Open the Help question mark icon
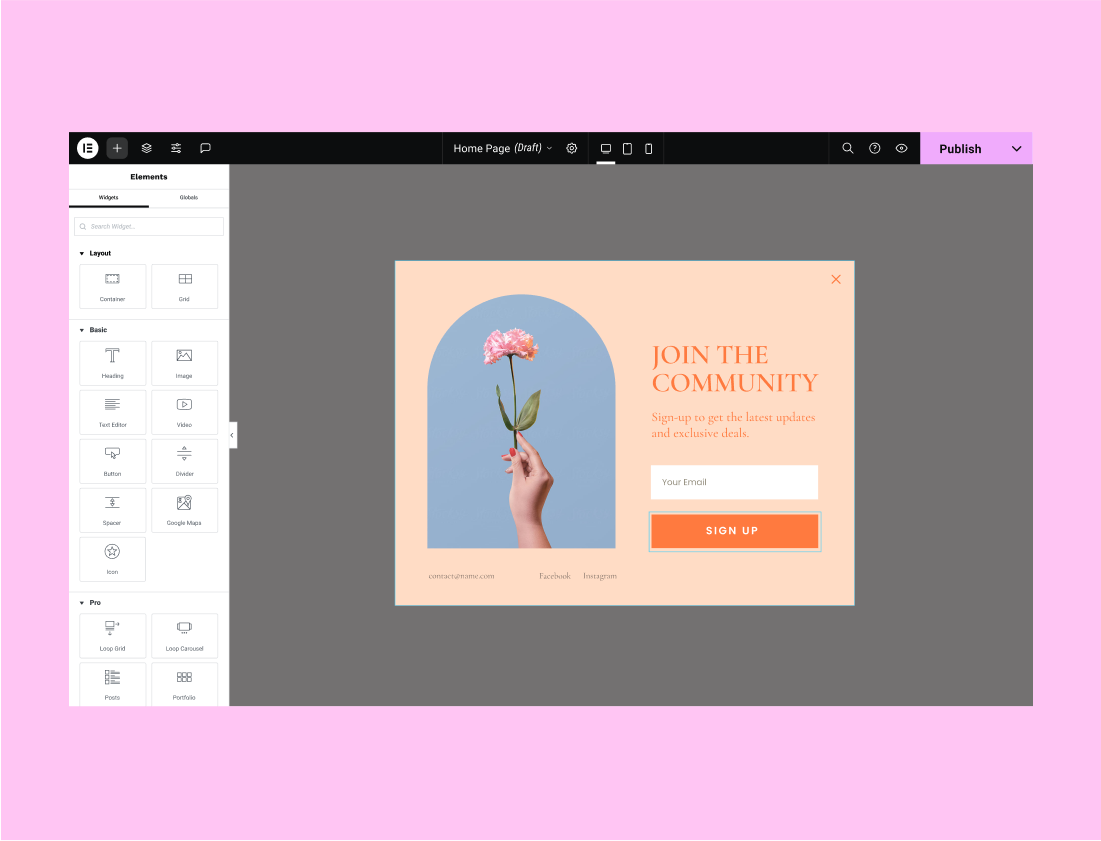The image size is (1101, 841). click(x=875, y=148)
